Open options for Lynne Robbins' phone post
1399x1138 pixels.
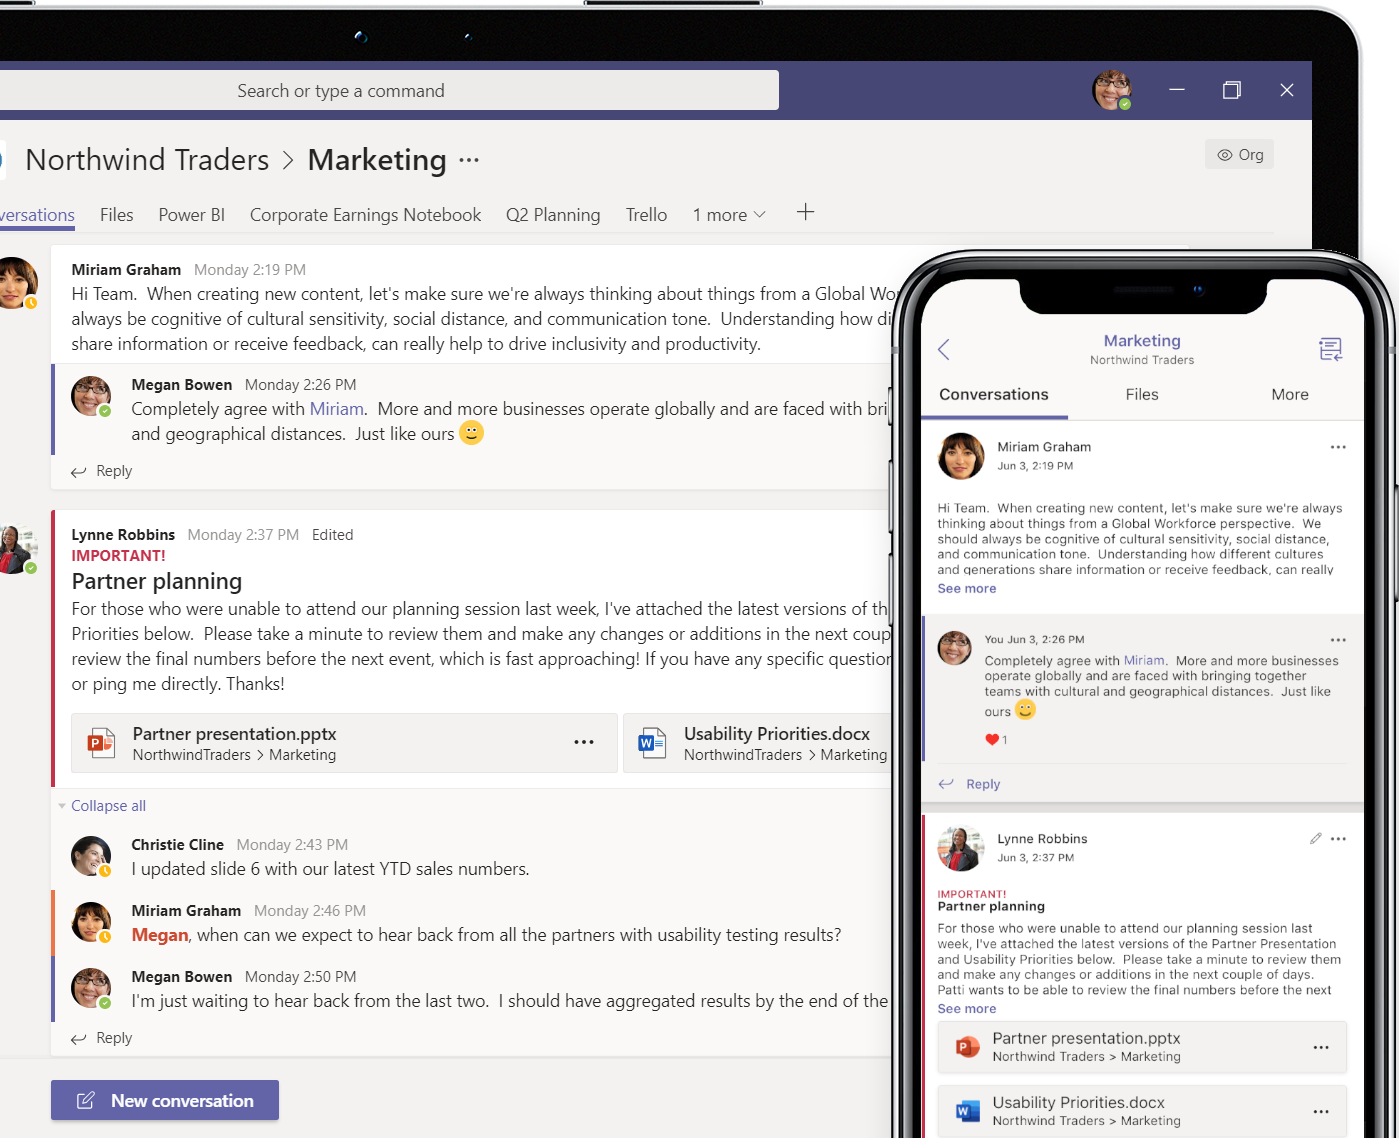(1338, 839)
